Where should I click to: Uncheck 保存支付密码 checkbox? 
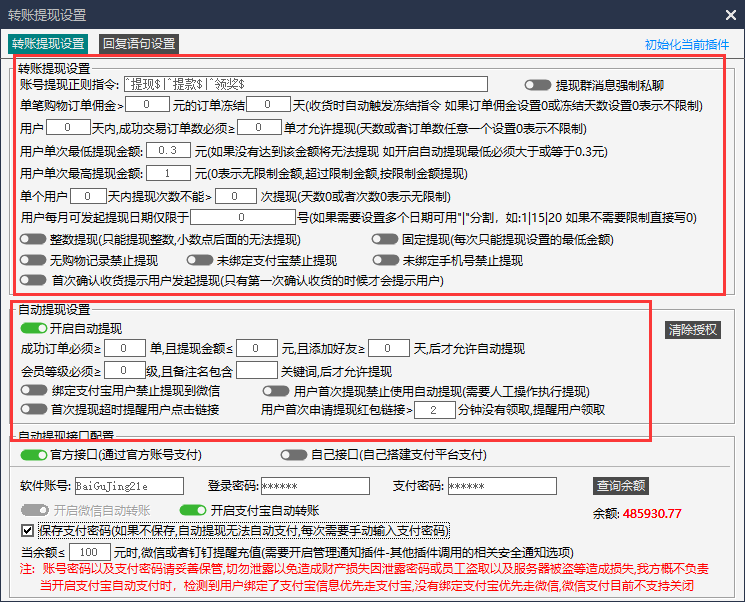coord(27,530)
